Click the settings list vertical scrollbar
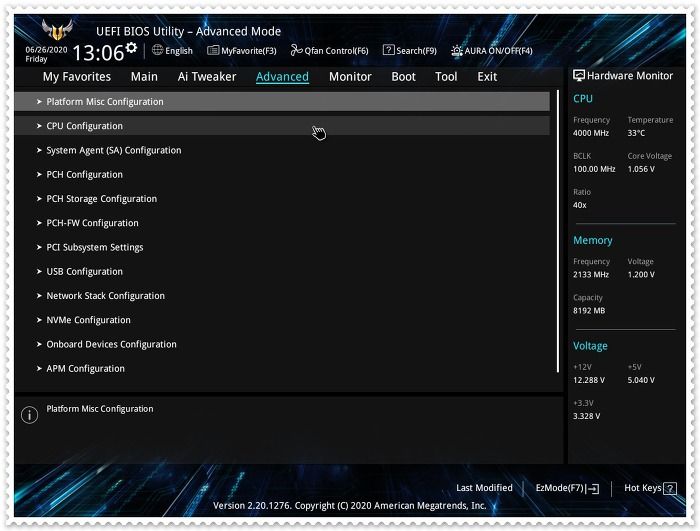The width and height of the screenshot is (700, 531). (558, 231)
